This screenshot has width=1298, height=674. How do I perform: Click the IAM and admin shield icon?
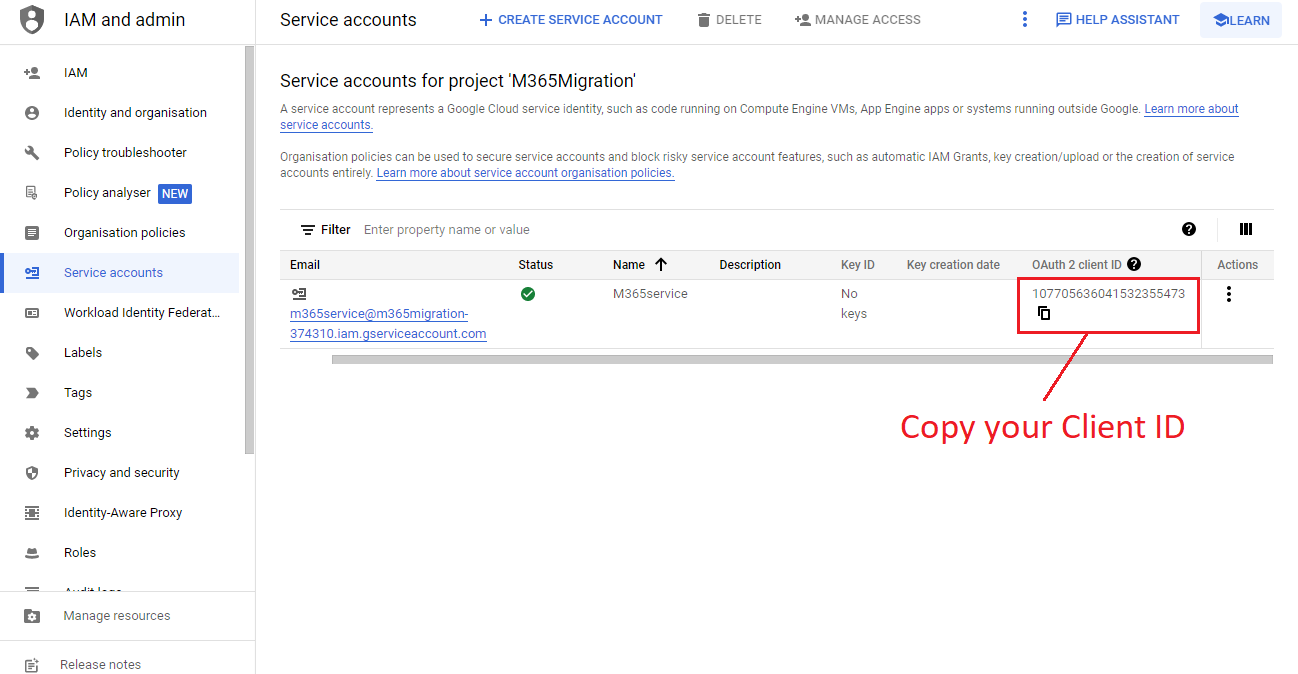32,20
